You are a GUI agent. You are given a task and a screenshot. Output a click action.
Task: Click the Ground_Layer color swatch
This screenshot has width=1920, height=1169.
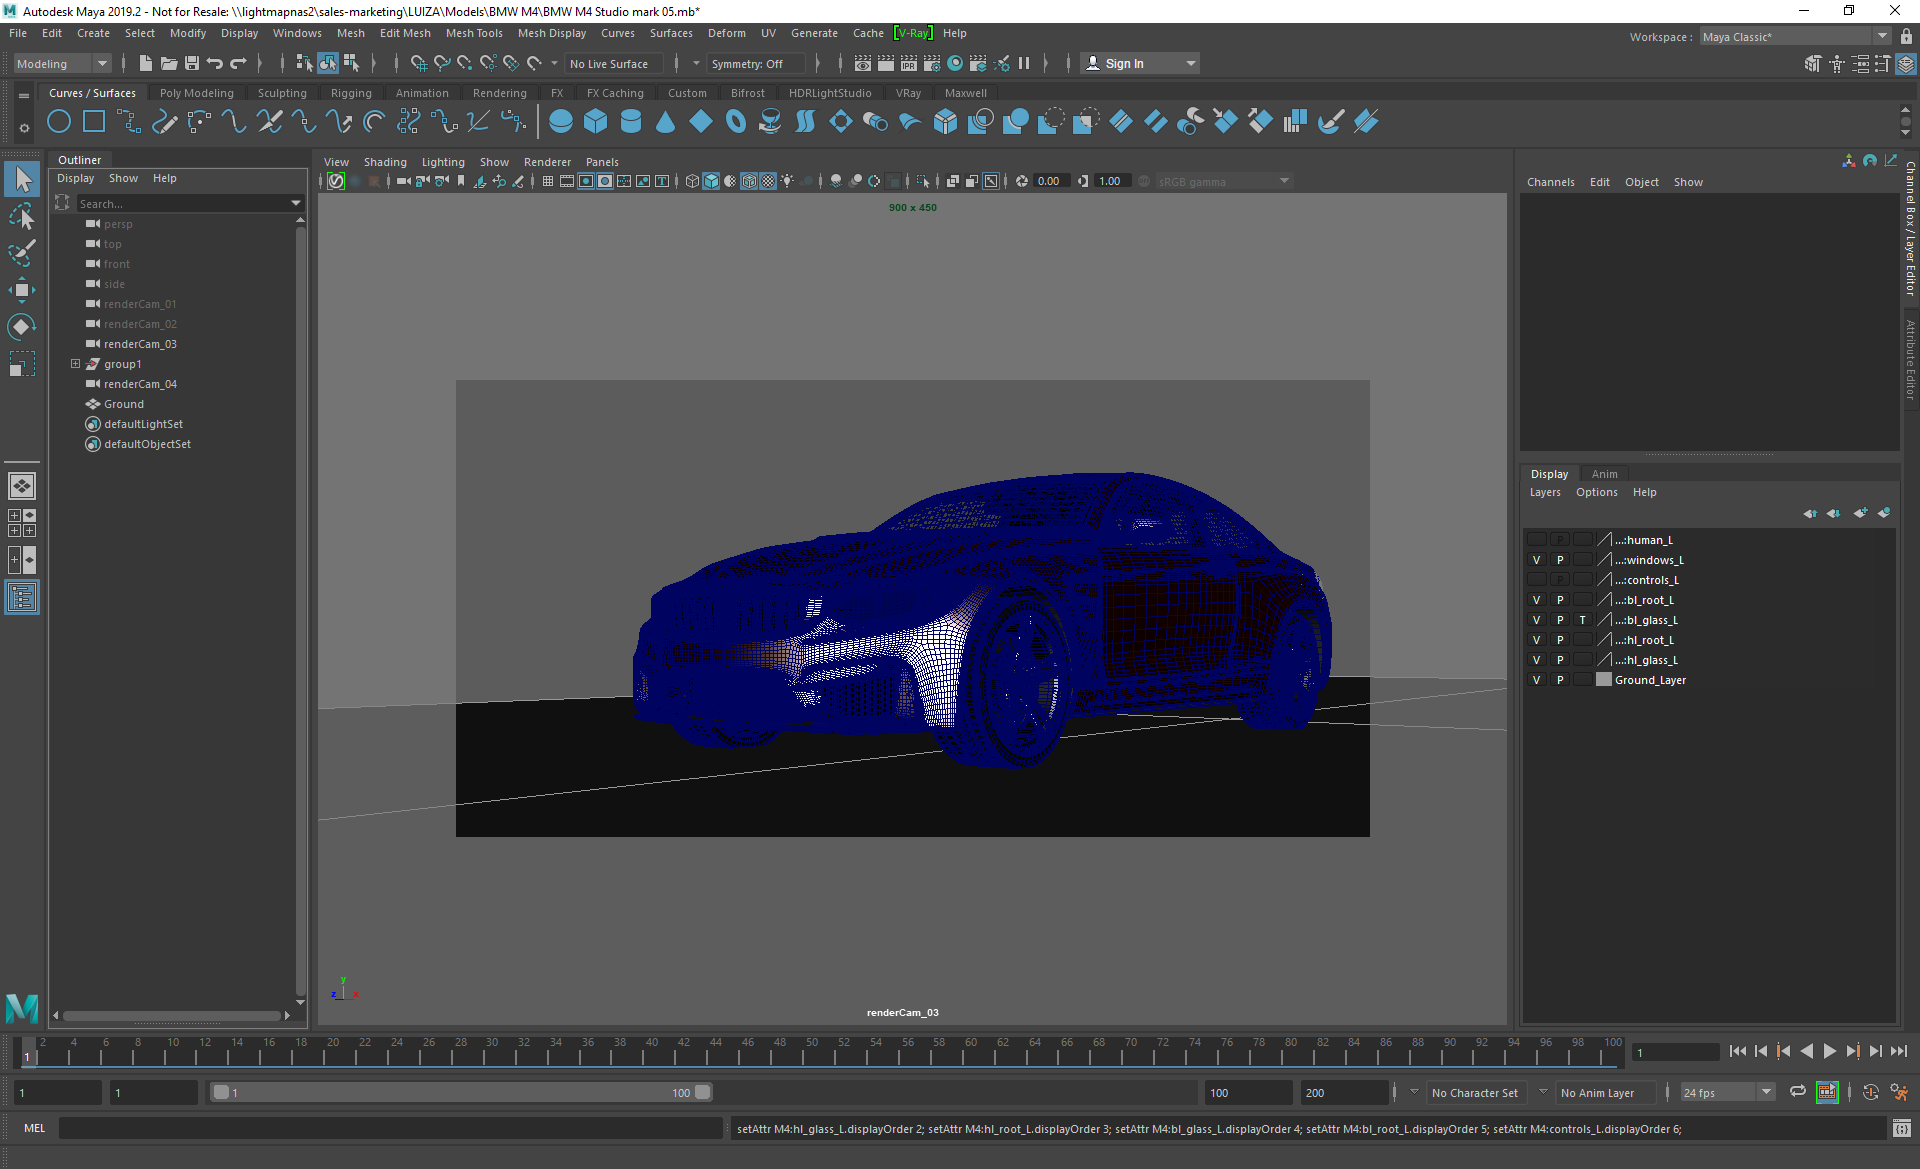[1604, 680]
